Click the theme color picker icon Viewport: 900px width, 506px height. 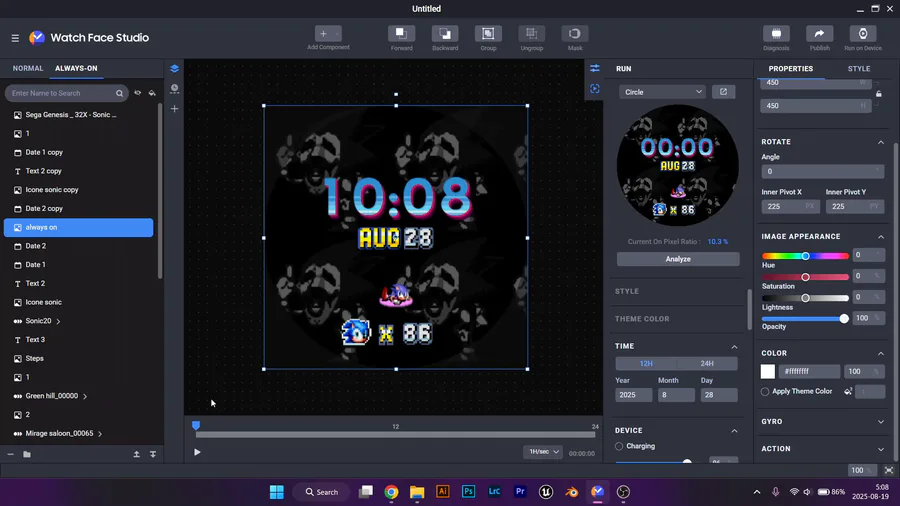(848, 391)
